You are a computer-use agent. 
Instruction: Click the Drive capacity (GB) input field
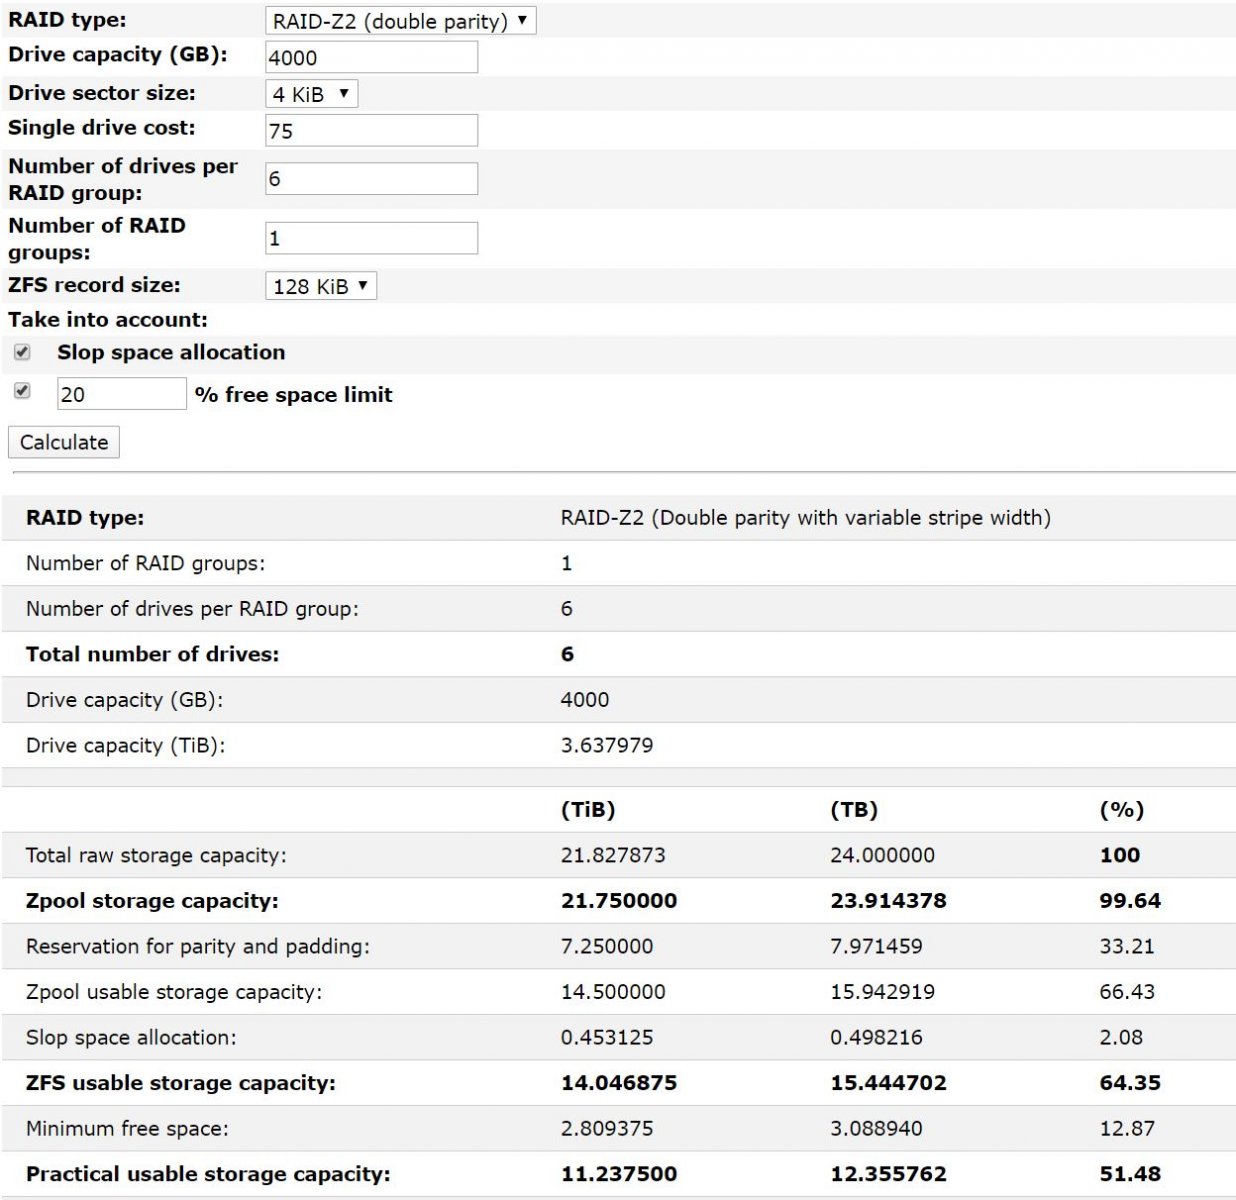pos(371,57)
